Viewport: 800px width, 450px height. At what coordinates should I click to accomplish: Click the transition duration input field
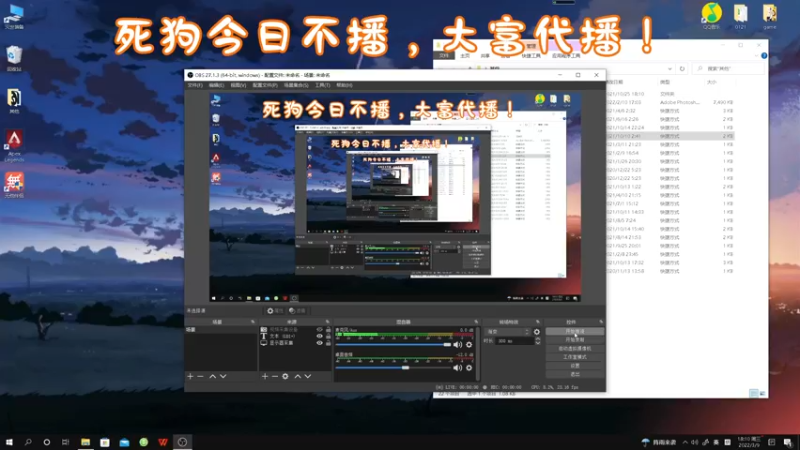pos(514,341)
